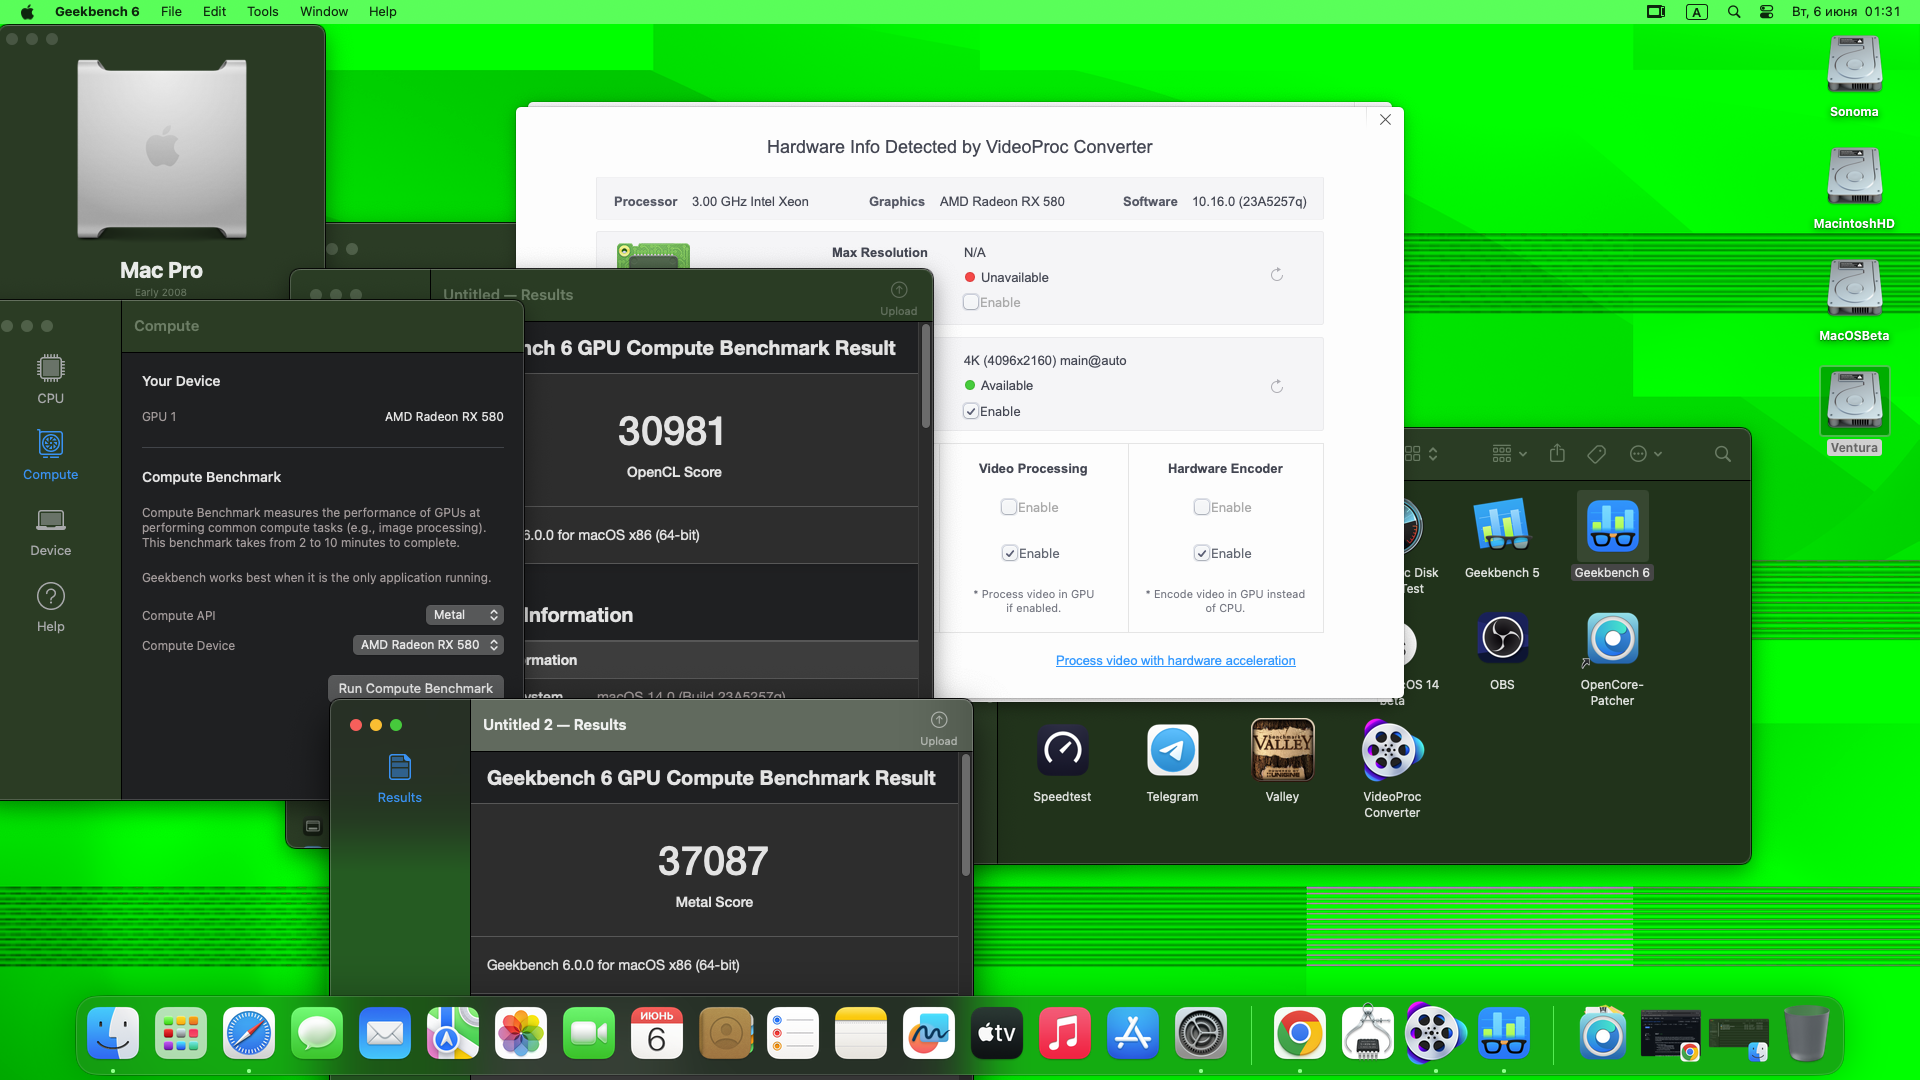Uncheck the checked Hardware Encoder Enable box
This screenshot has height=1080, width=1920.
(x=1202, y=553)
